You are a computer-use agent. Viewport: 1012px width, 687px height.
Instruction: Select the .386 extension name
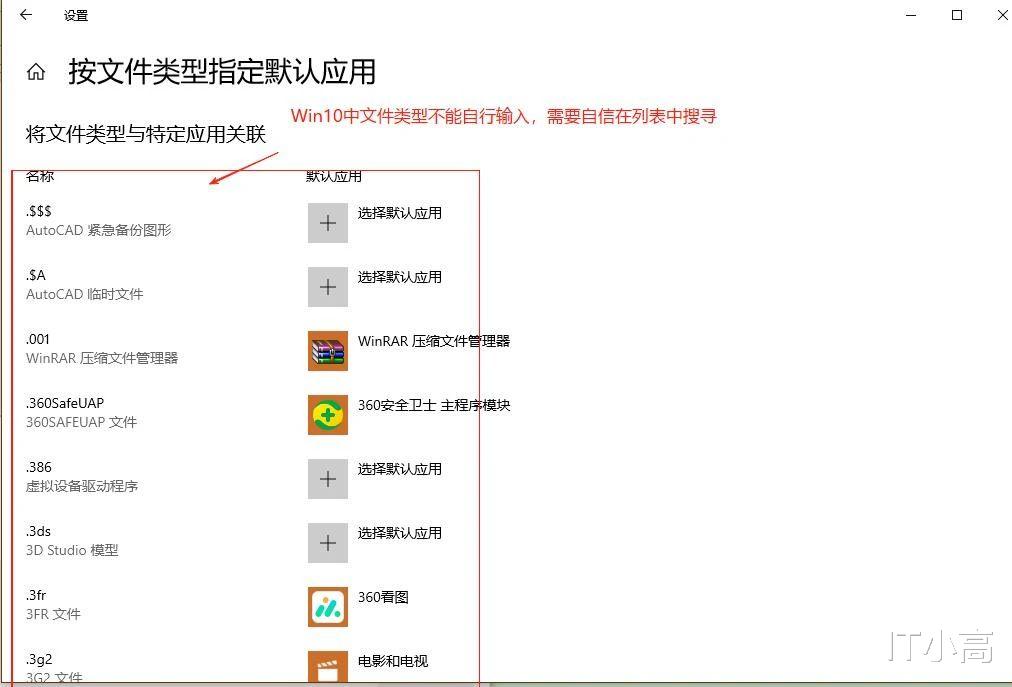(39, 467)
